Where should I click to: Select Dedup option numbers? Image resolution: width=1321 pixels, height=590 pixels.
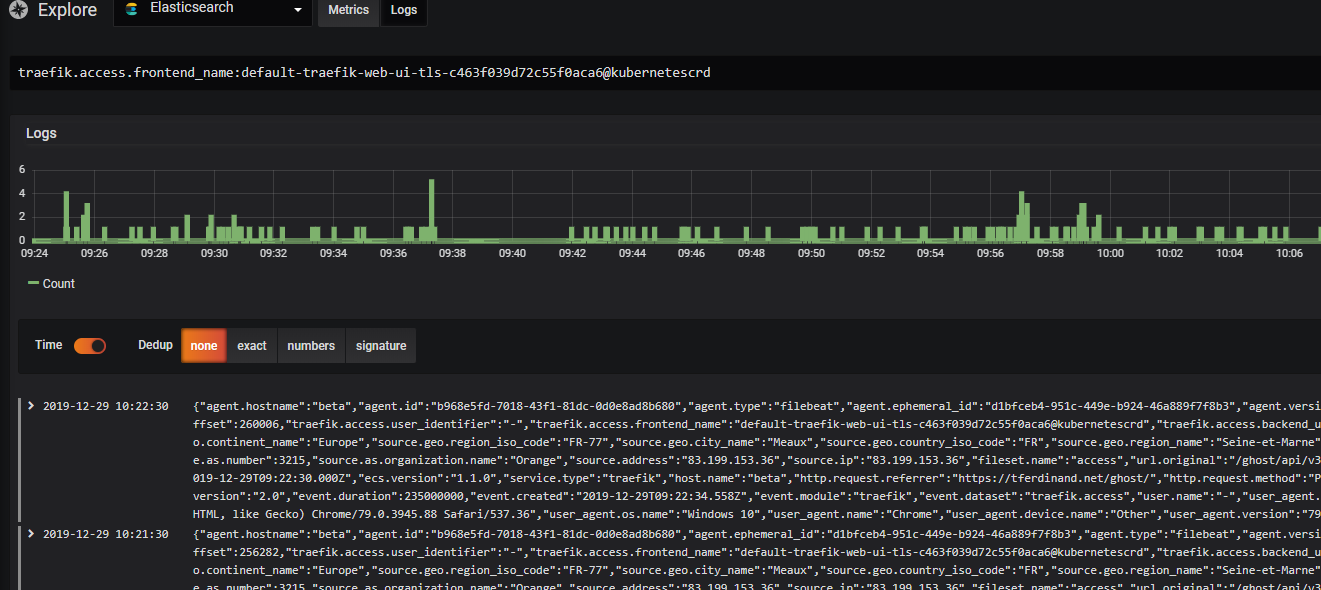click(311, 345)
